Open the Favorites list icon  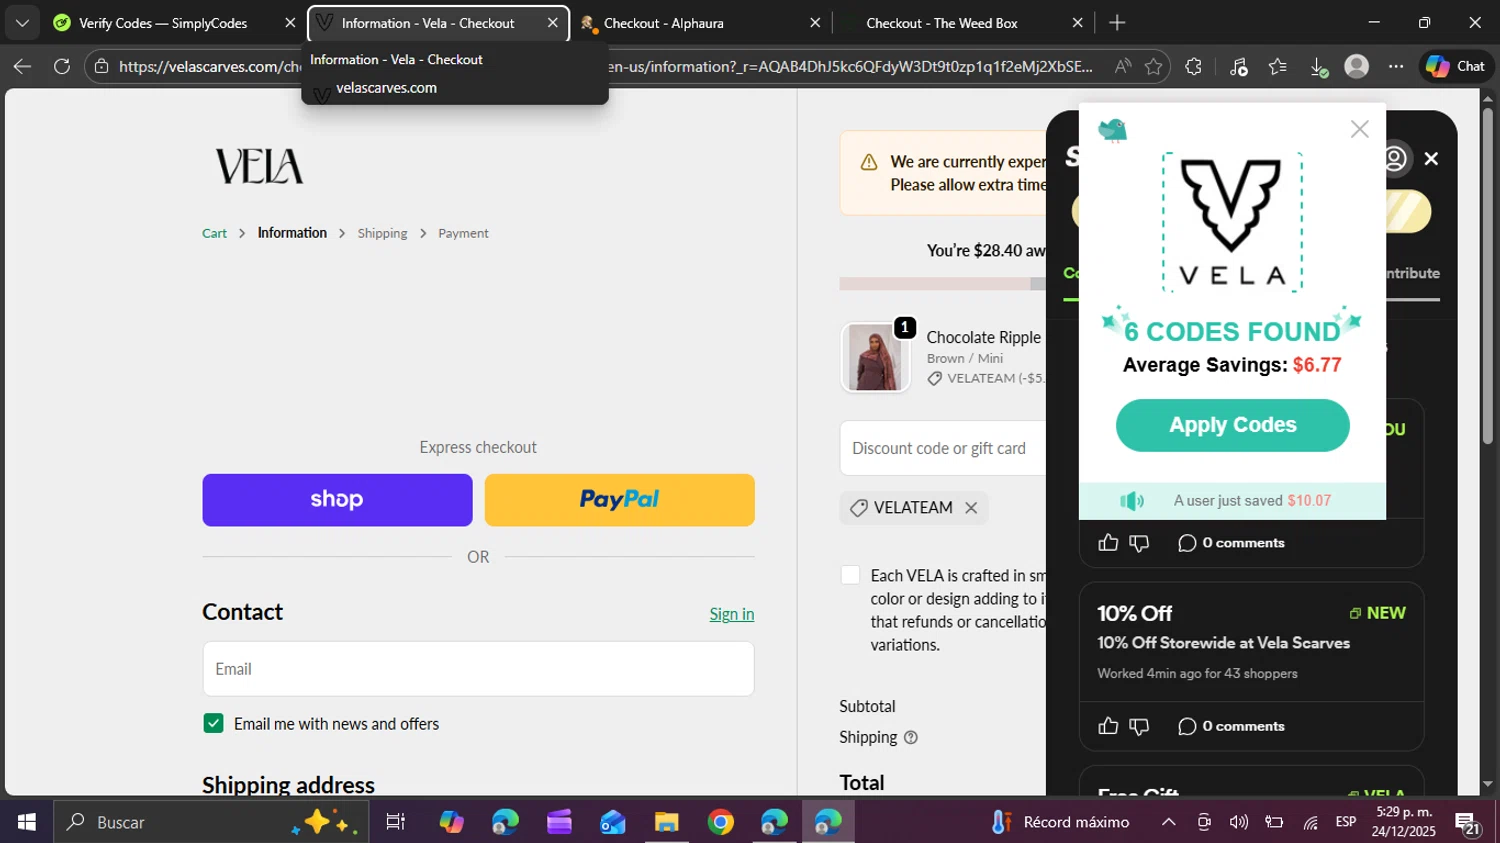tap(1278, 67)
